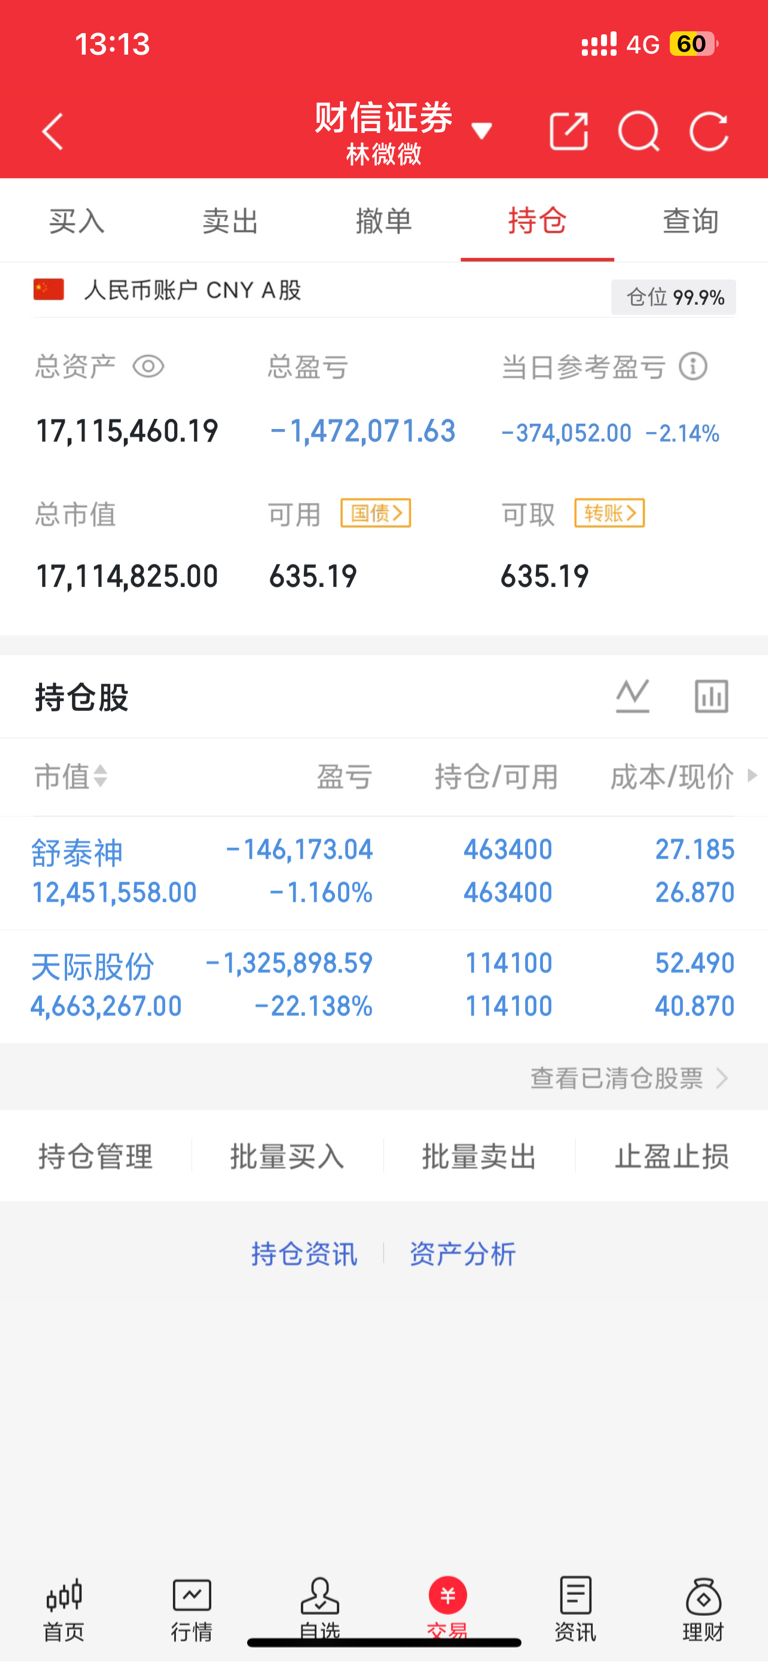768x1662 pixels.
Task: Tap the 13:13 clock in status bar
Action: tap(112, 44)
